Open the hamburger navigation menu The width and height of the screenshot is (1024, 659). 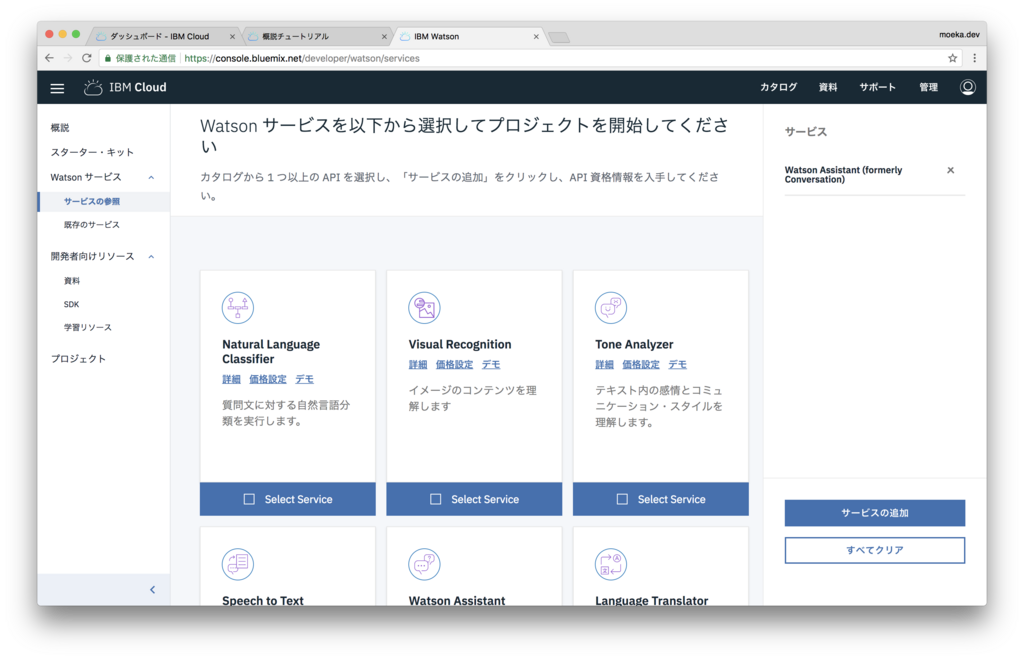pyautogui.click(x=57, y=88)
